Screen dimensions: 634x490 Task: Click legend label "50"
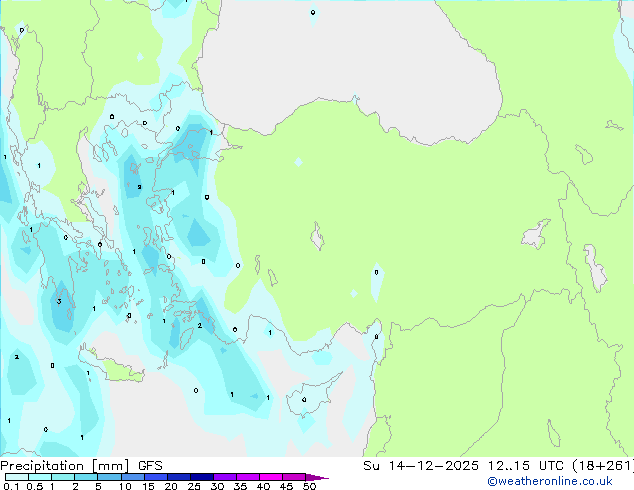309,486
